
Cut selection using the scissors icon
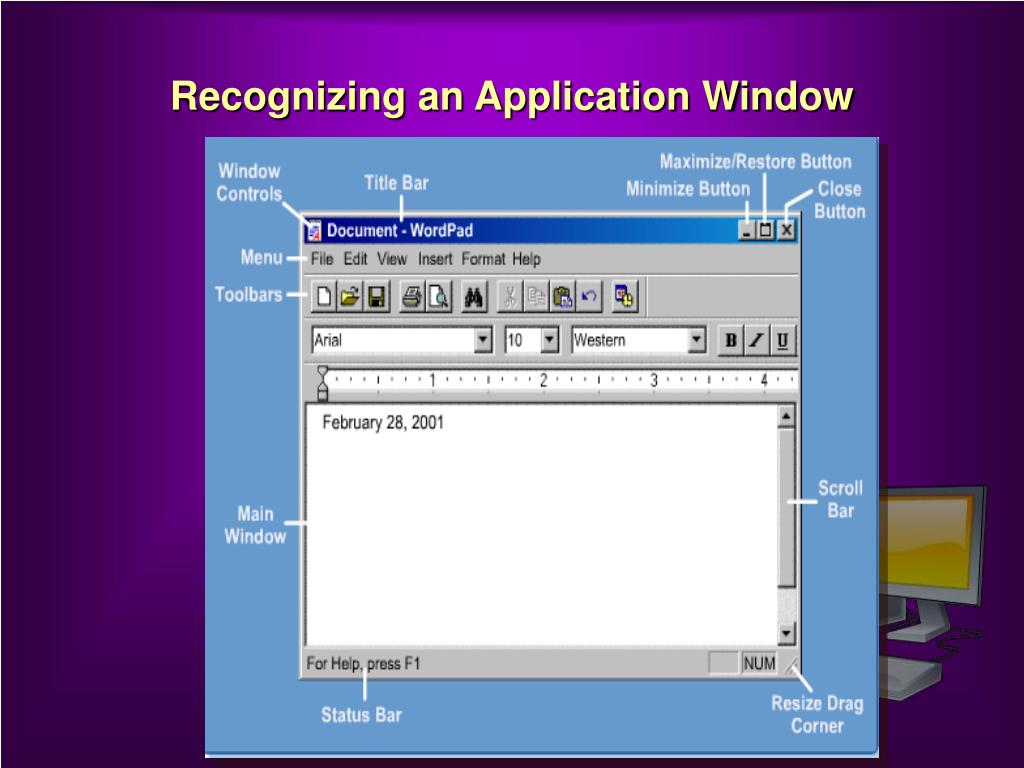509,297
